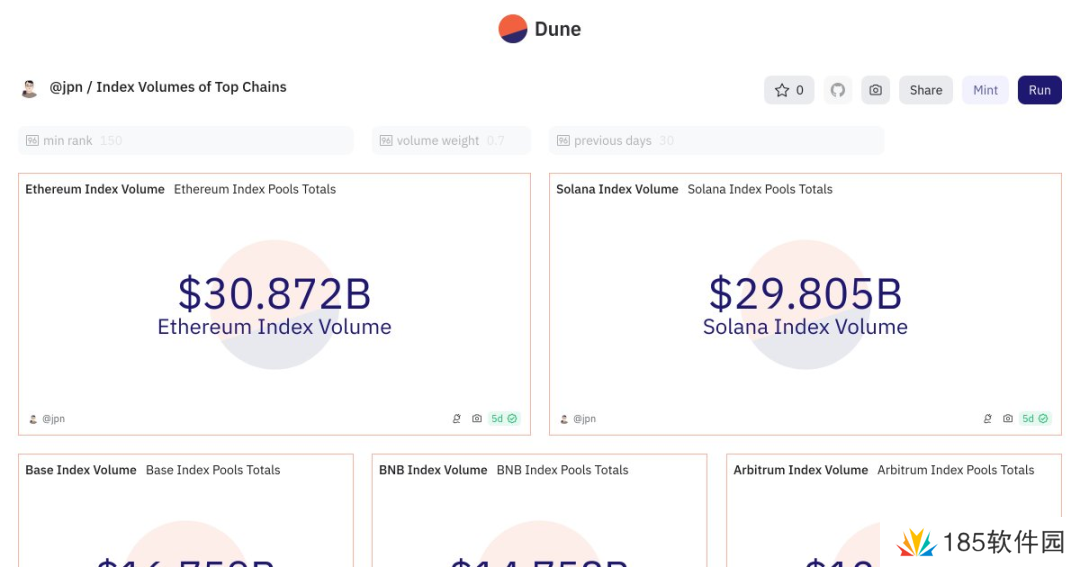1080x567 pixels.
Task: Open query icon in Solana panel footer
Action: point(988,419)
